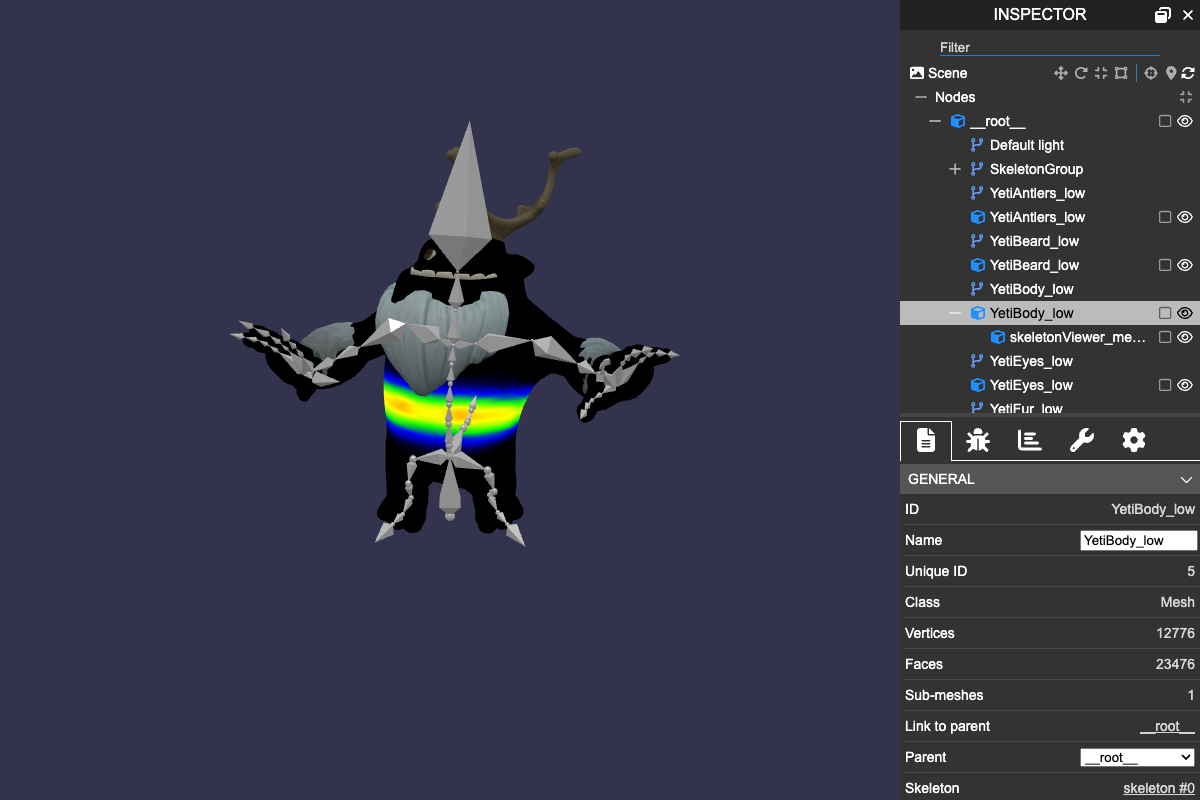Hide the YetiEyes_low mesh with eye icon

pos(1185,385)
